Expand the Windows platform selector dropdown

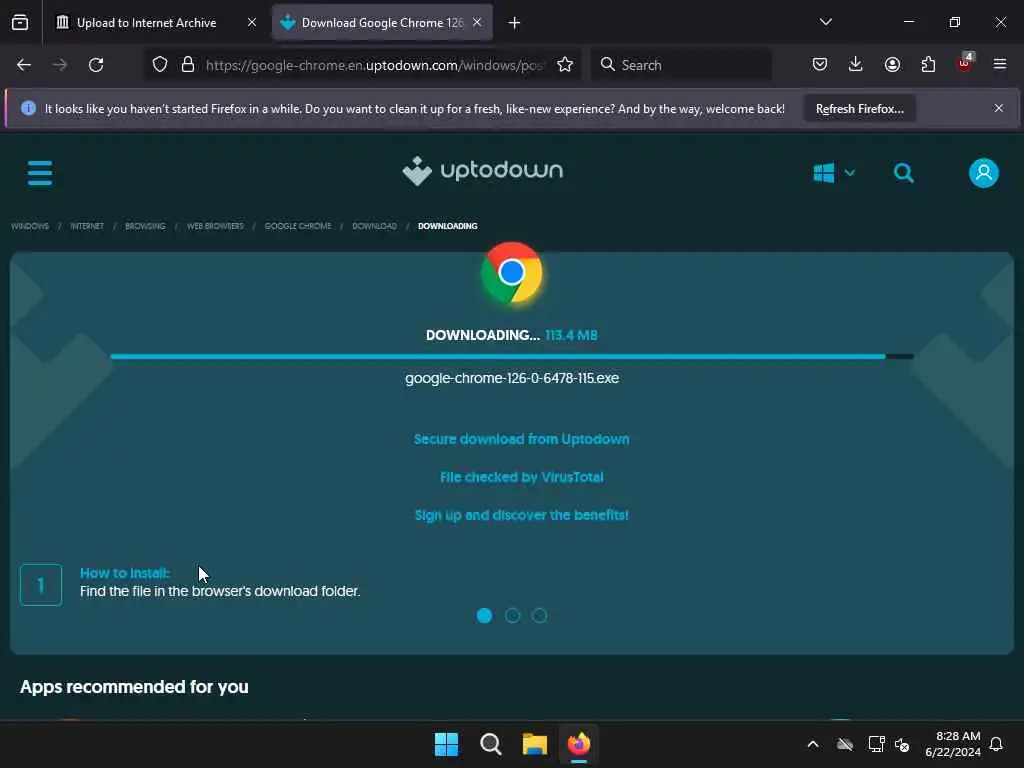pos(834,173)
